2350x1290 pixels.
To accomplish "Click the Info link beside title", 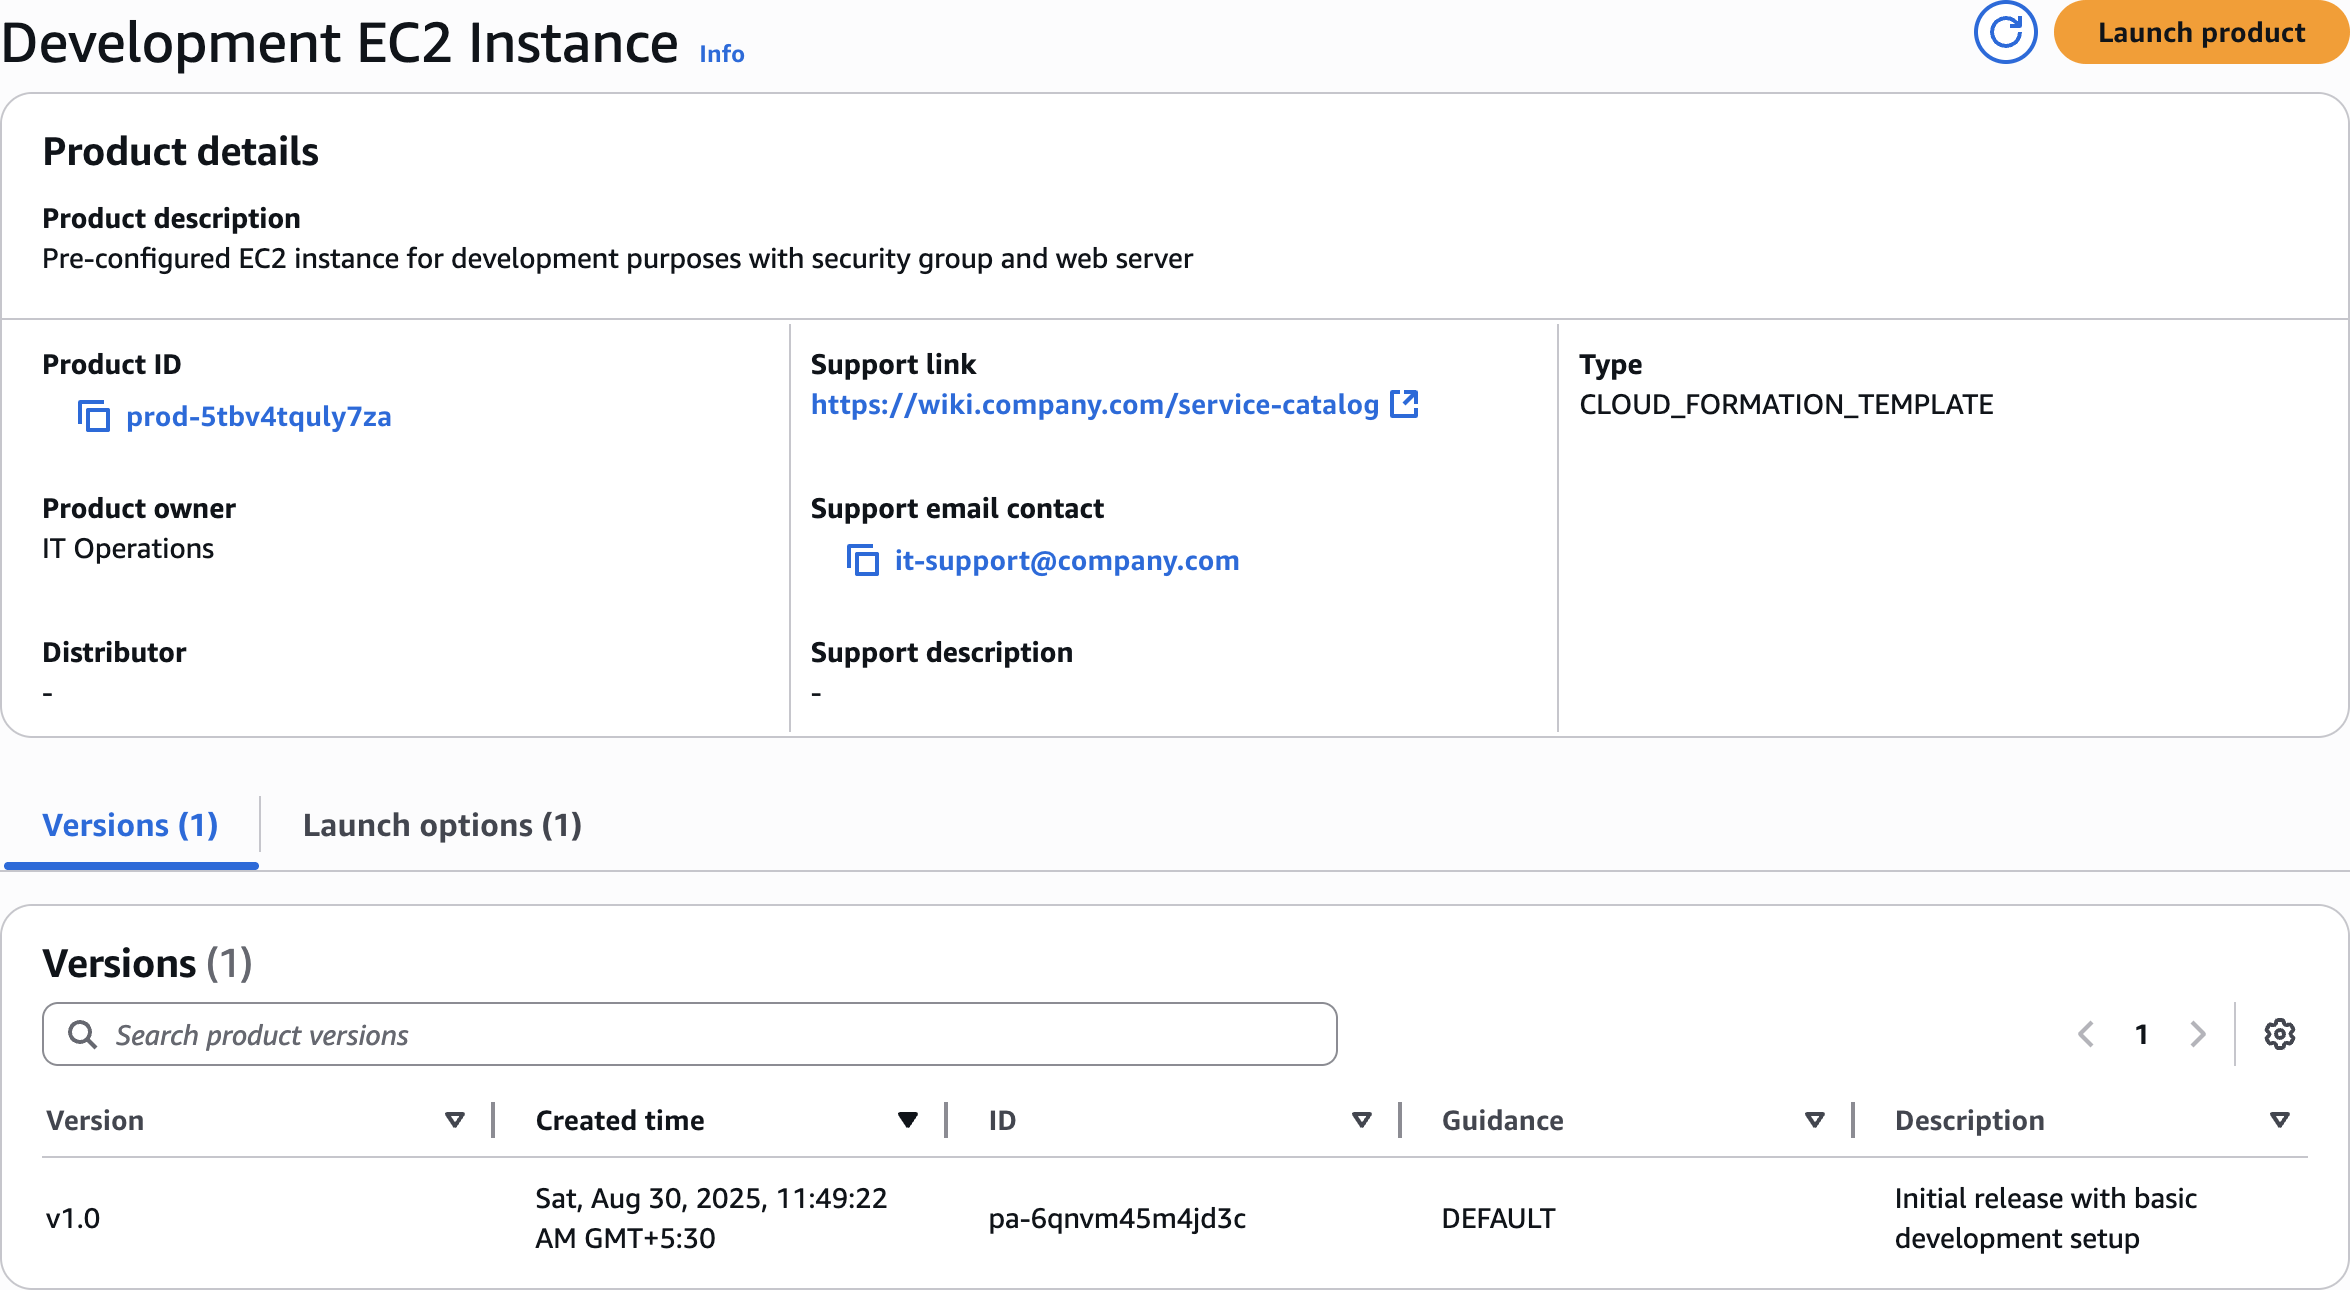I will pos(721,54).
